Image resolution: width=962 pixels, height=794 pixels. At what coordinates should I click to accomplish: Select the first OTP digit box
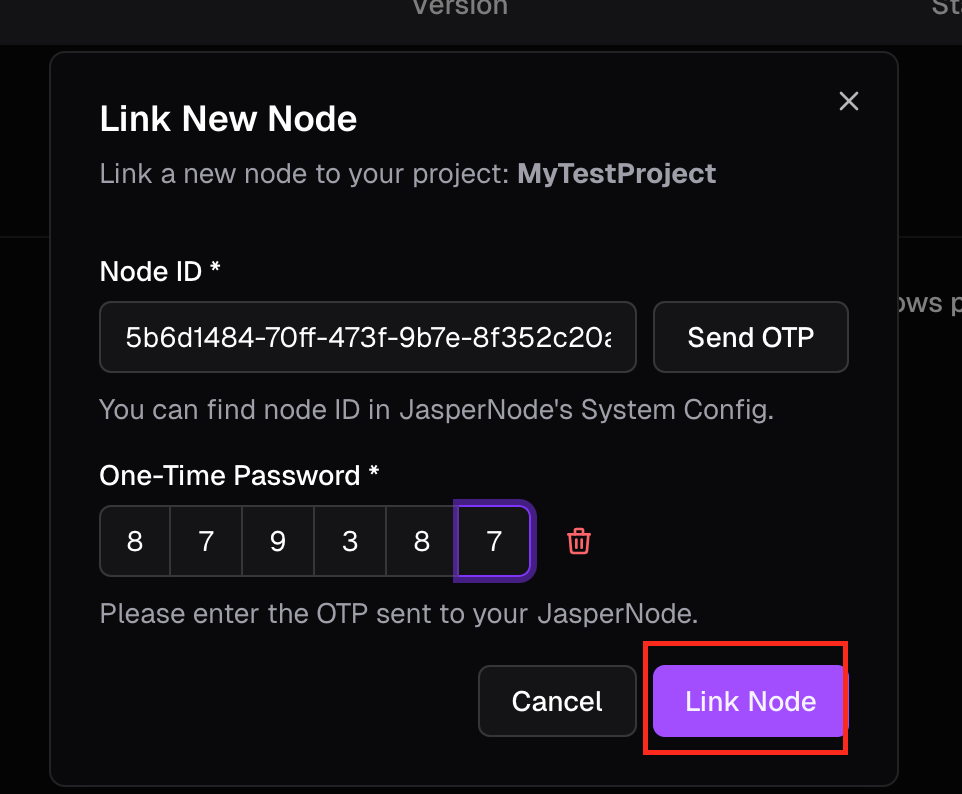(x=135, y=541)
